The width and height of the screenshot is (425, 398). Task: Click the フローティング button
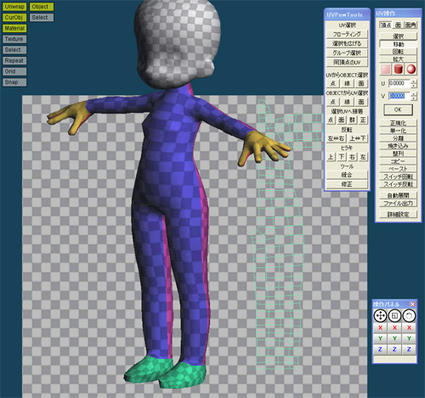[347, 34]
